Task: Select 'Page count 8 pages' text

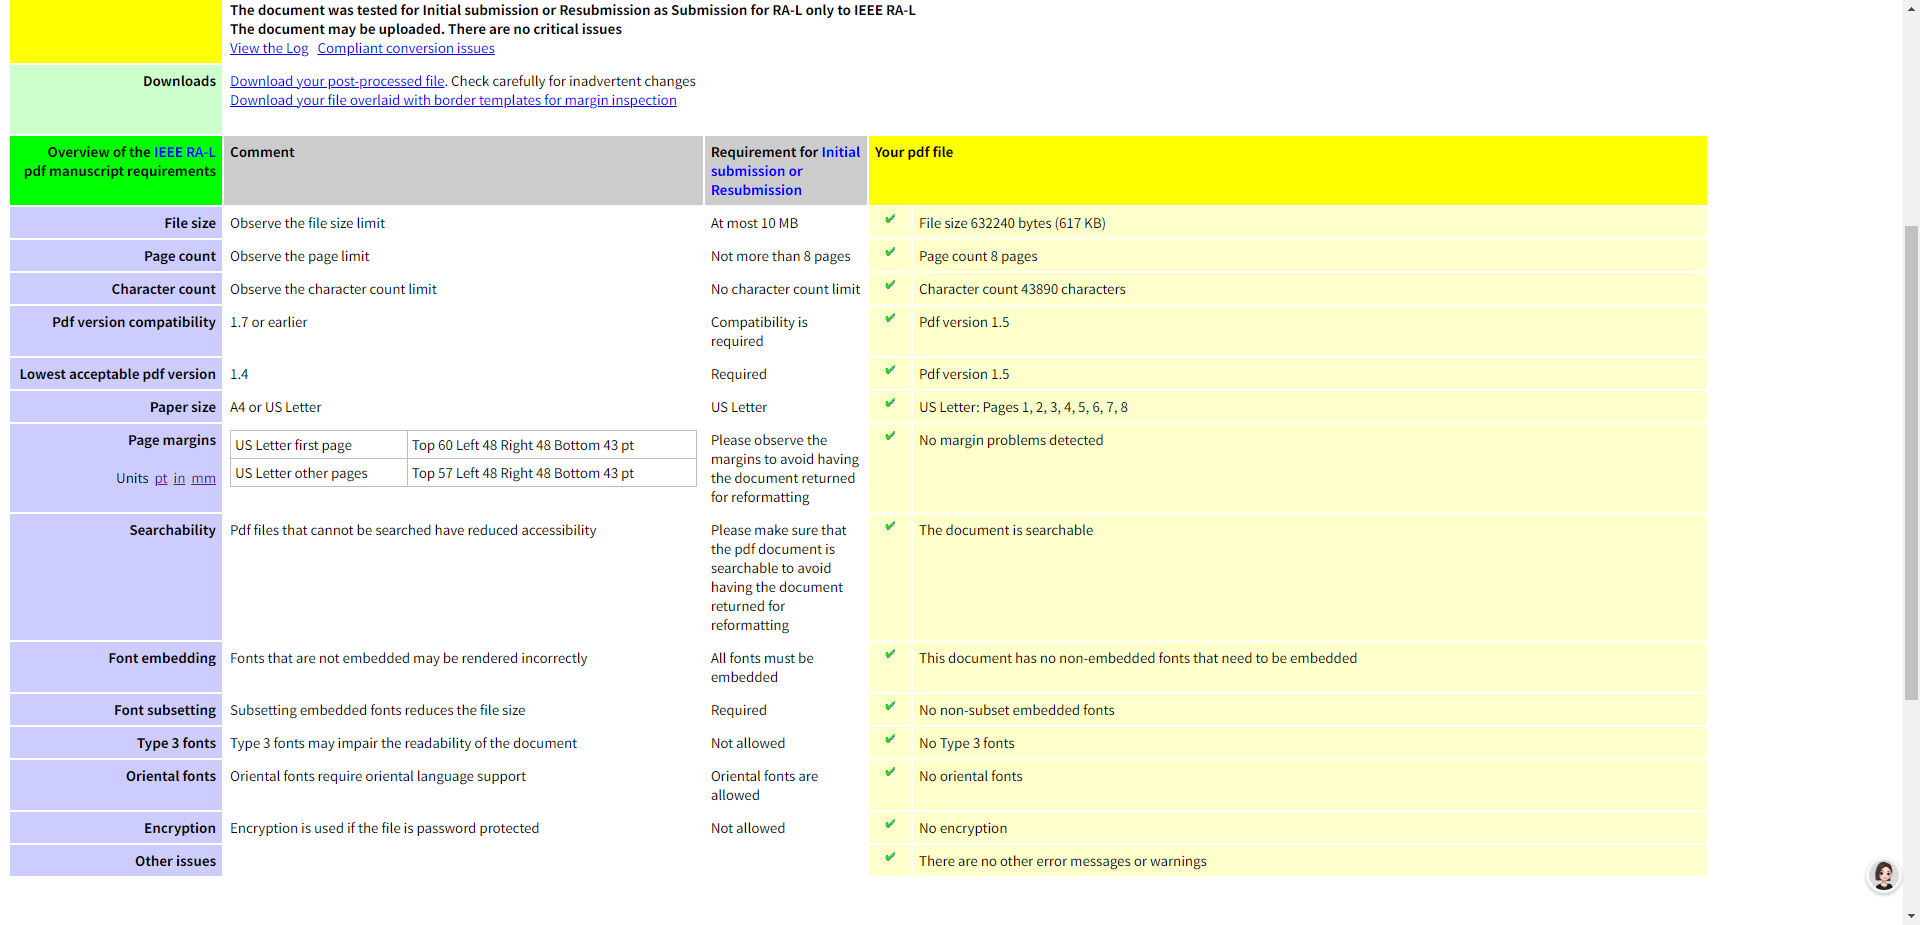Action: (x=978, y=256)
